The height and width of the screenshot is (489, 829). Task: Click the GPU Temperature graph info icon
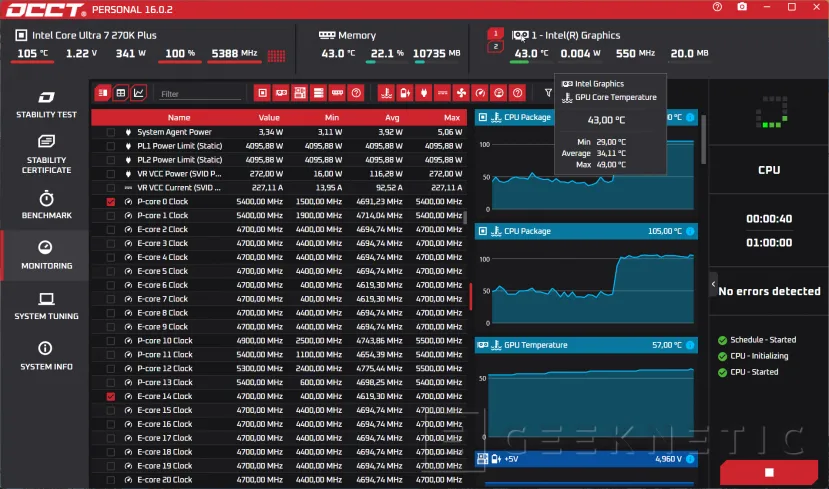coord(689,345)
